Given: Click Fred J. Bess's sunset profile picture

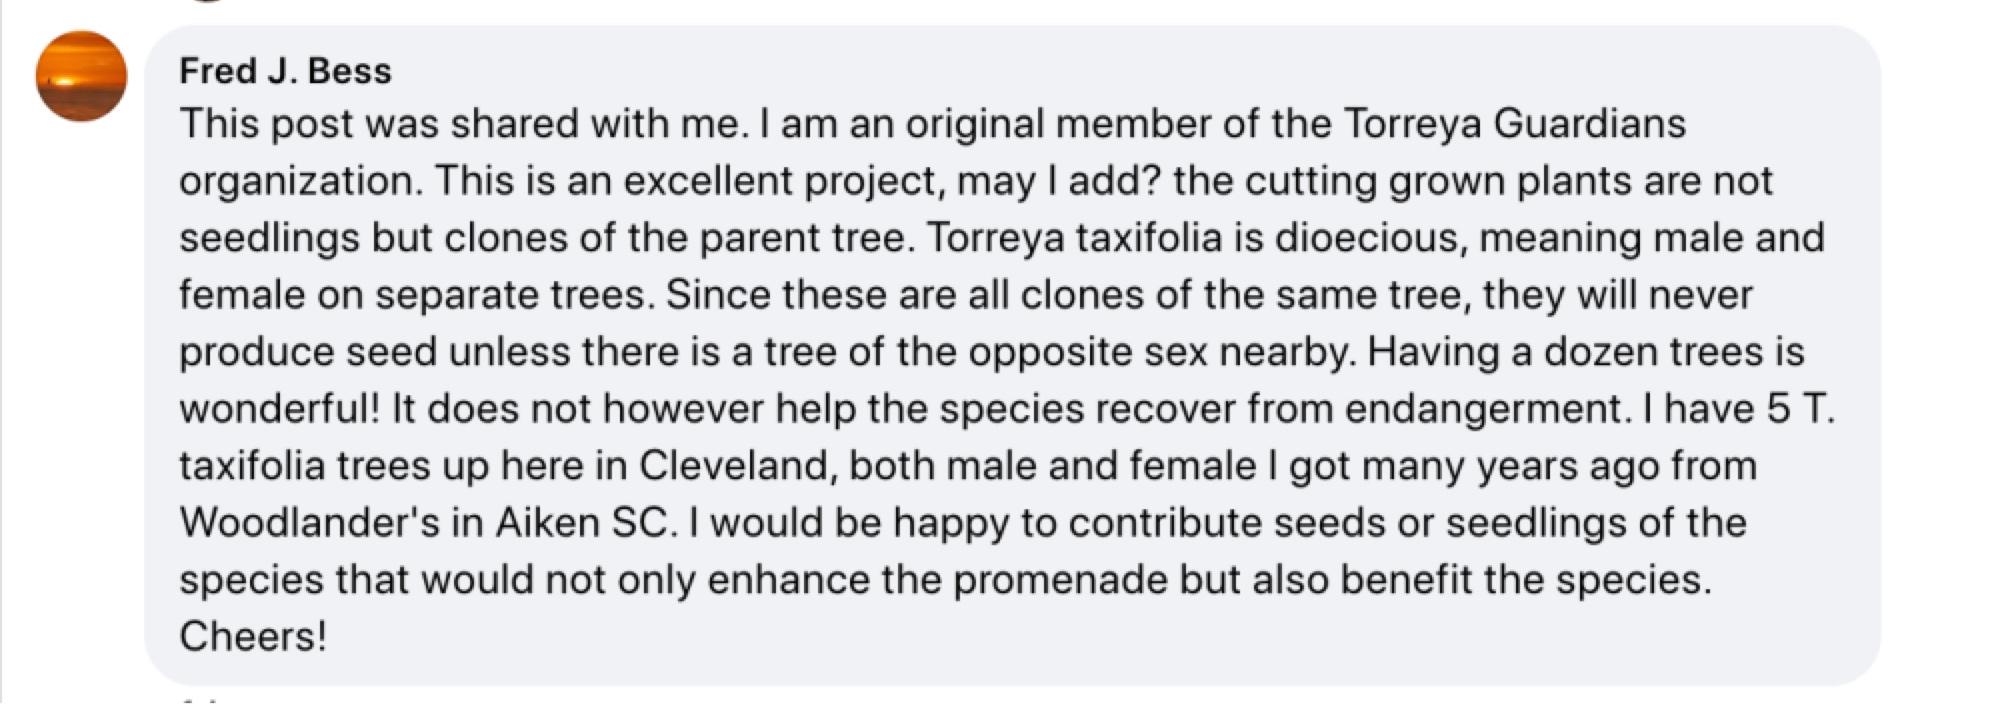Looking at the screenshot, I should (81, 76).
